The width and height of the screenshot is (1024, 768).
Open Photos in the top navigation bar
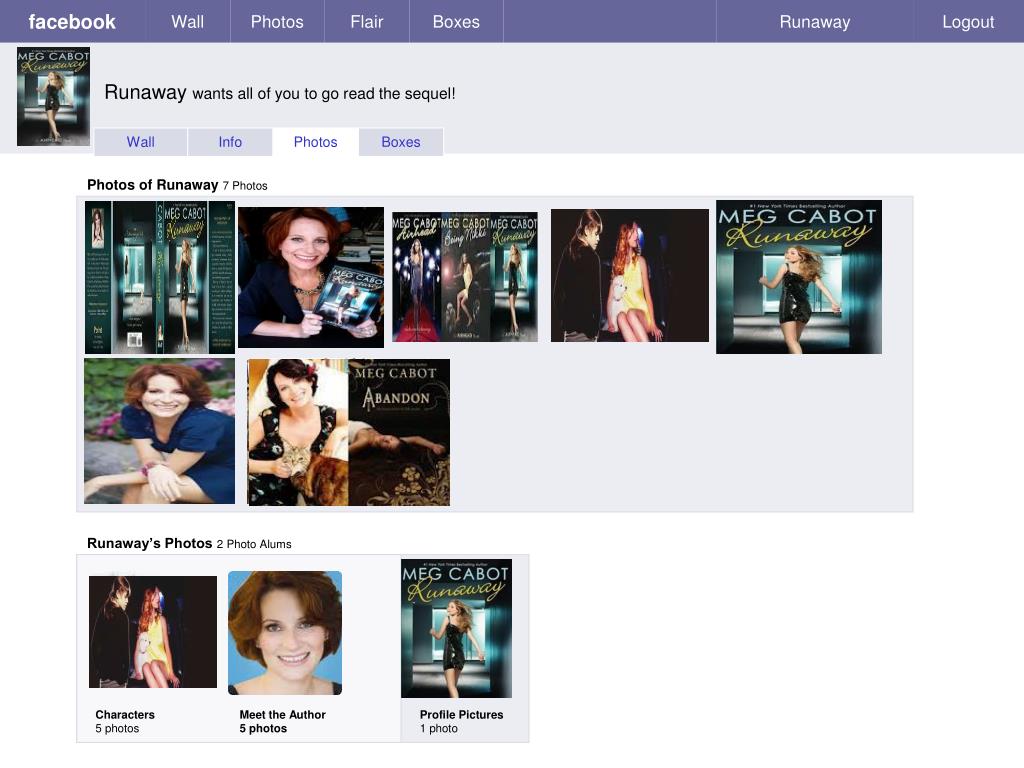pos(277,22)
